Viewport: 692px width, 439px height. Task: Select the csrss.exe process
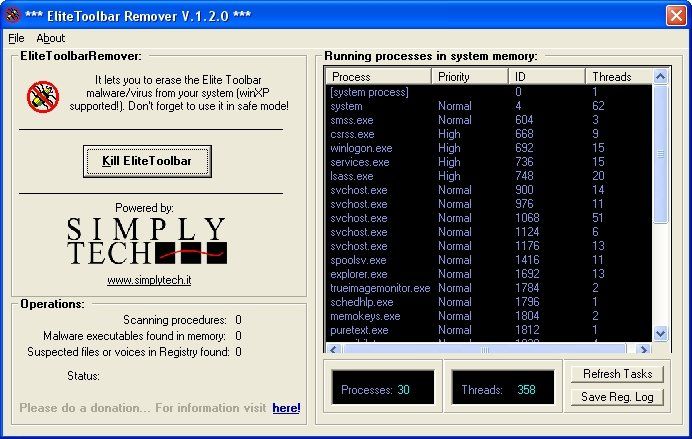[489, 134]
